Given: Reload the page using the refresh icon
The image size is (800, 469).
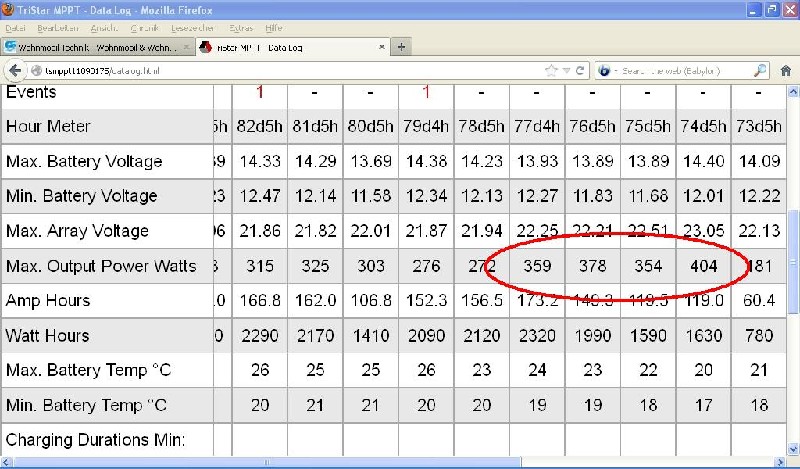Looking at the screenshot, I should click(580, 71).
